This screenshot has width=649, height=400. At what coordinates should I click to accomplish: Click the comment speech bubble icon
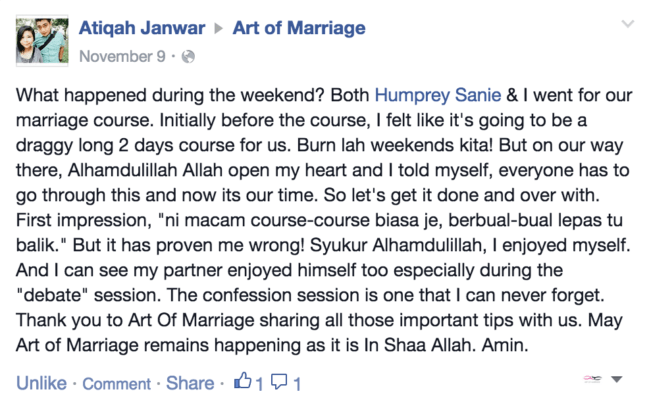[279, 381]
